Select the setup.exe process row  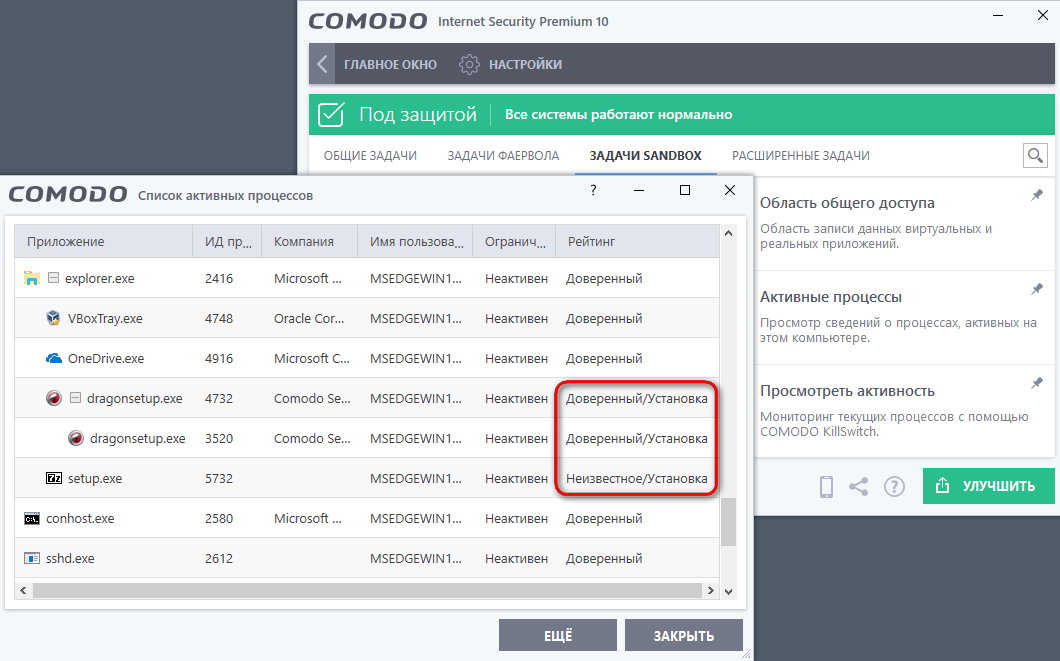366,478
